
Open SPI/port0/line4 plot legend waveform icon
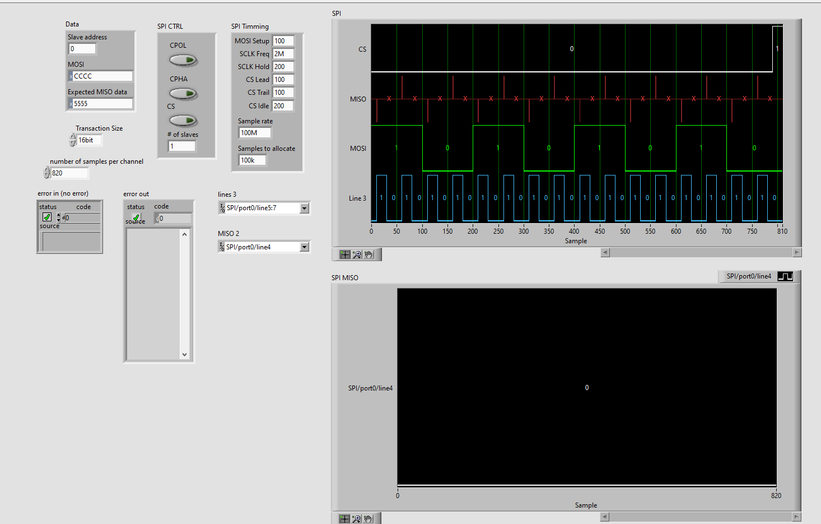pyautogui.click(x=785, y=276)
